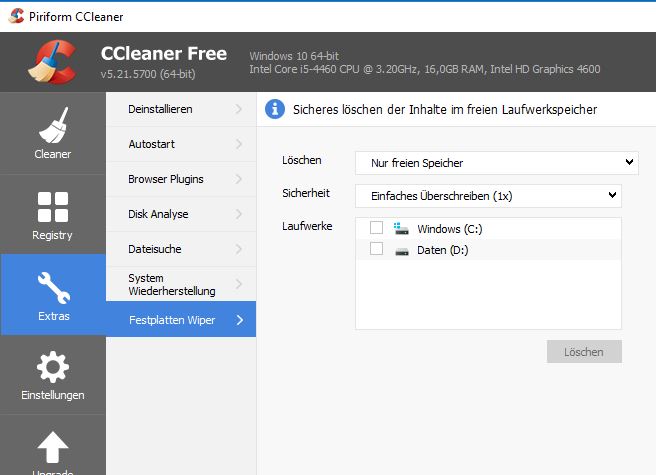Open the Autostart menu item
Image resolution: width=656 pixels, height=475 pixels.
(x=181, y=144)
